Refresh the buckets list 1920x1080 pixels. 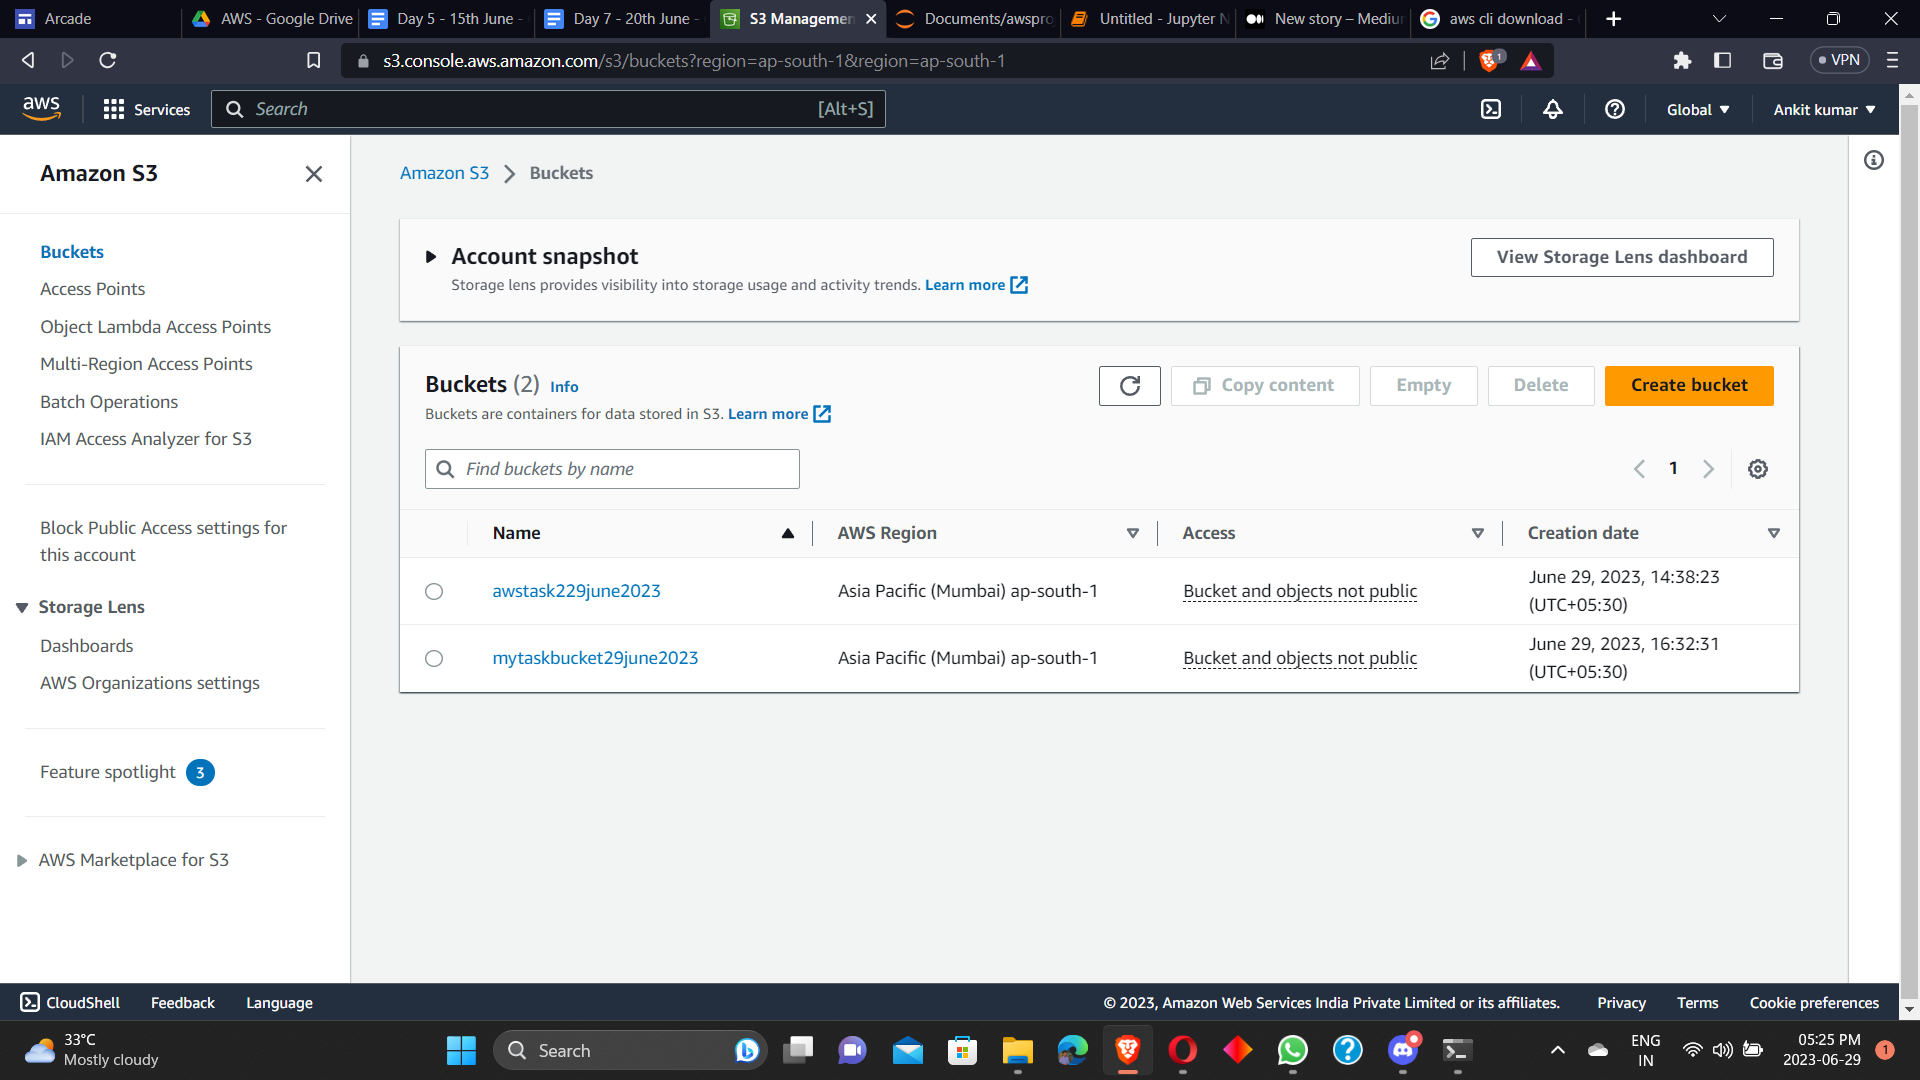(1129, 386)
